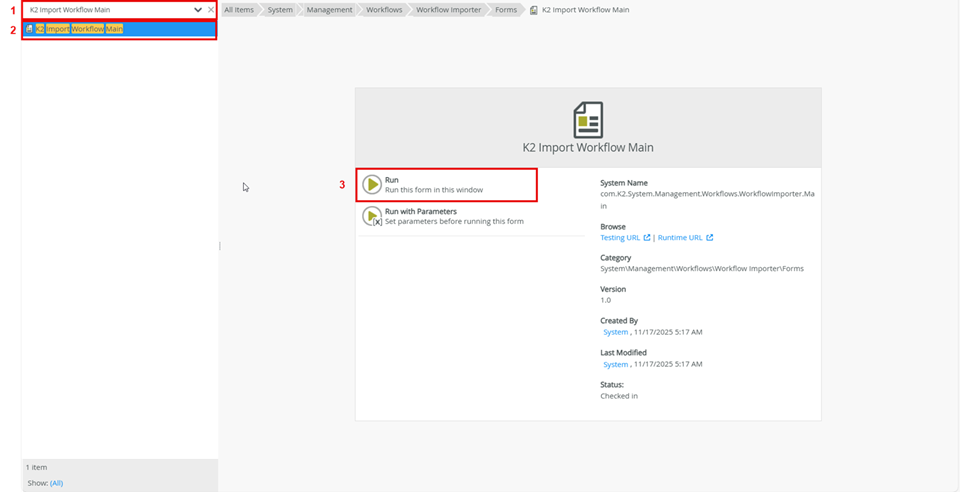Image resolution: width=960 pixels, height=492 pixels.
Task: Click the external link icon beside Testing URL
Action: (x=647, y=238)
